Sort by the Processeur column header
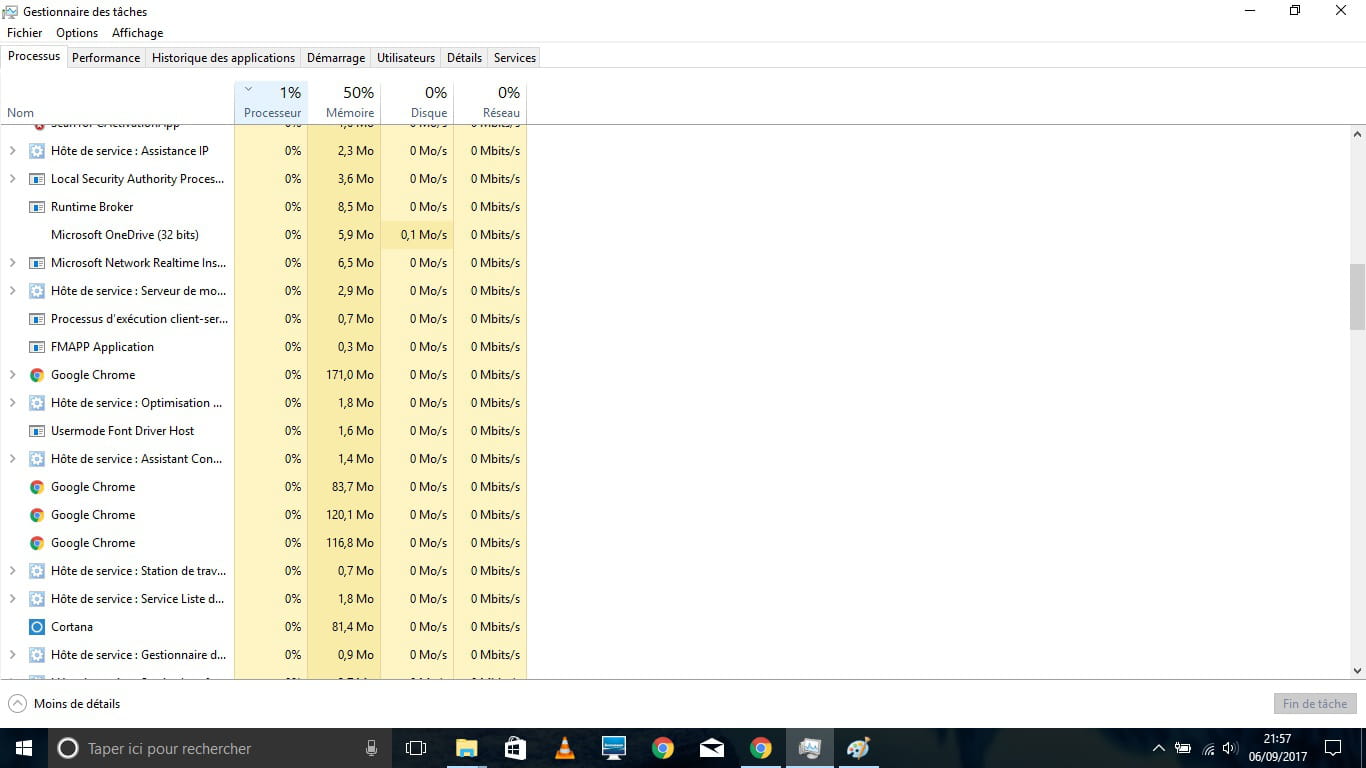This screenshot has height=768, width=1366. (271, 103)
